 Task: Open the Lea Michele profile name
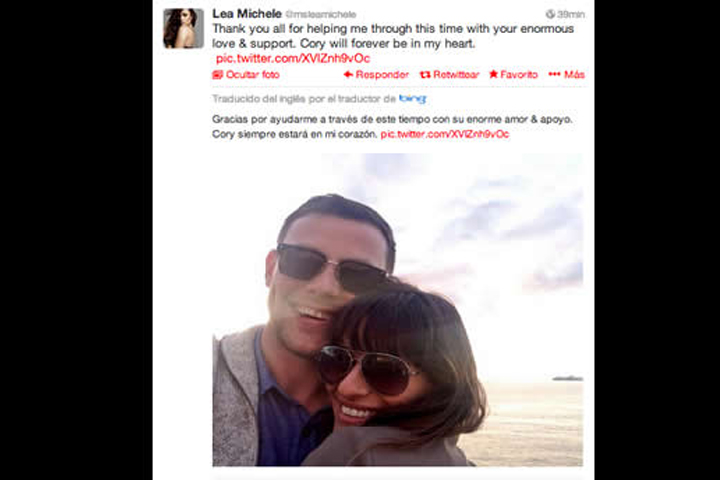247,14
